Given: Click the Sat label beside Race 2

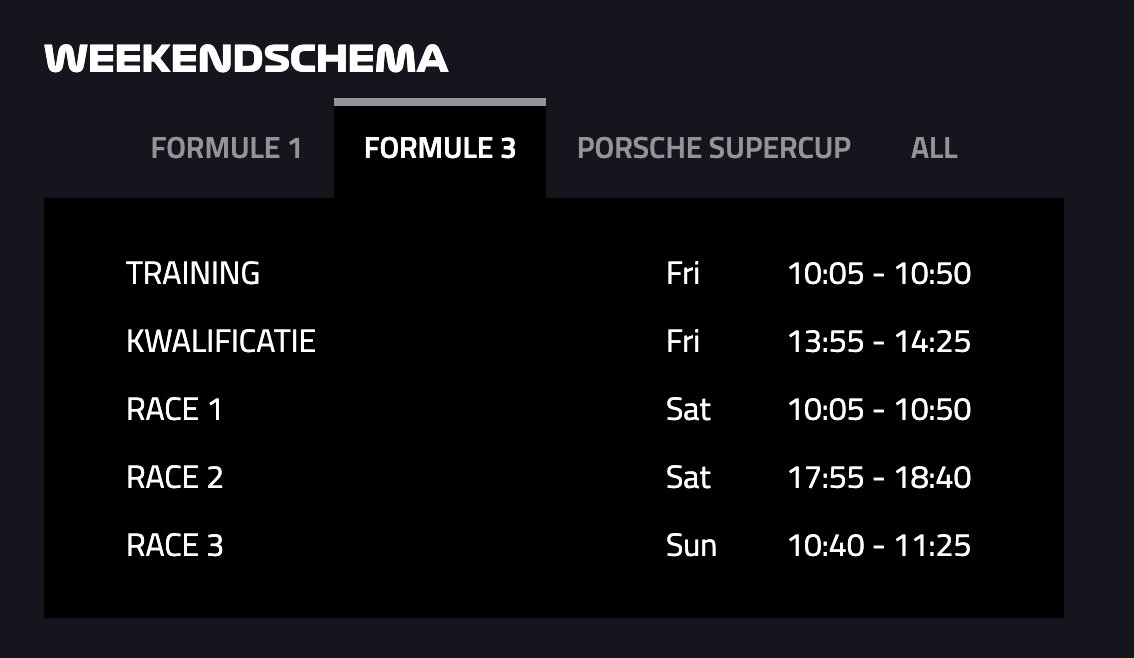Looking at the screenshot, I should [688, 477].
